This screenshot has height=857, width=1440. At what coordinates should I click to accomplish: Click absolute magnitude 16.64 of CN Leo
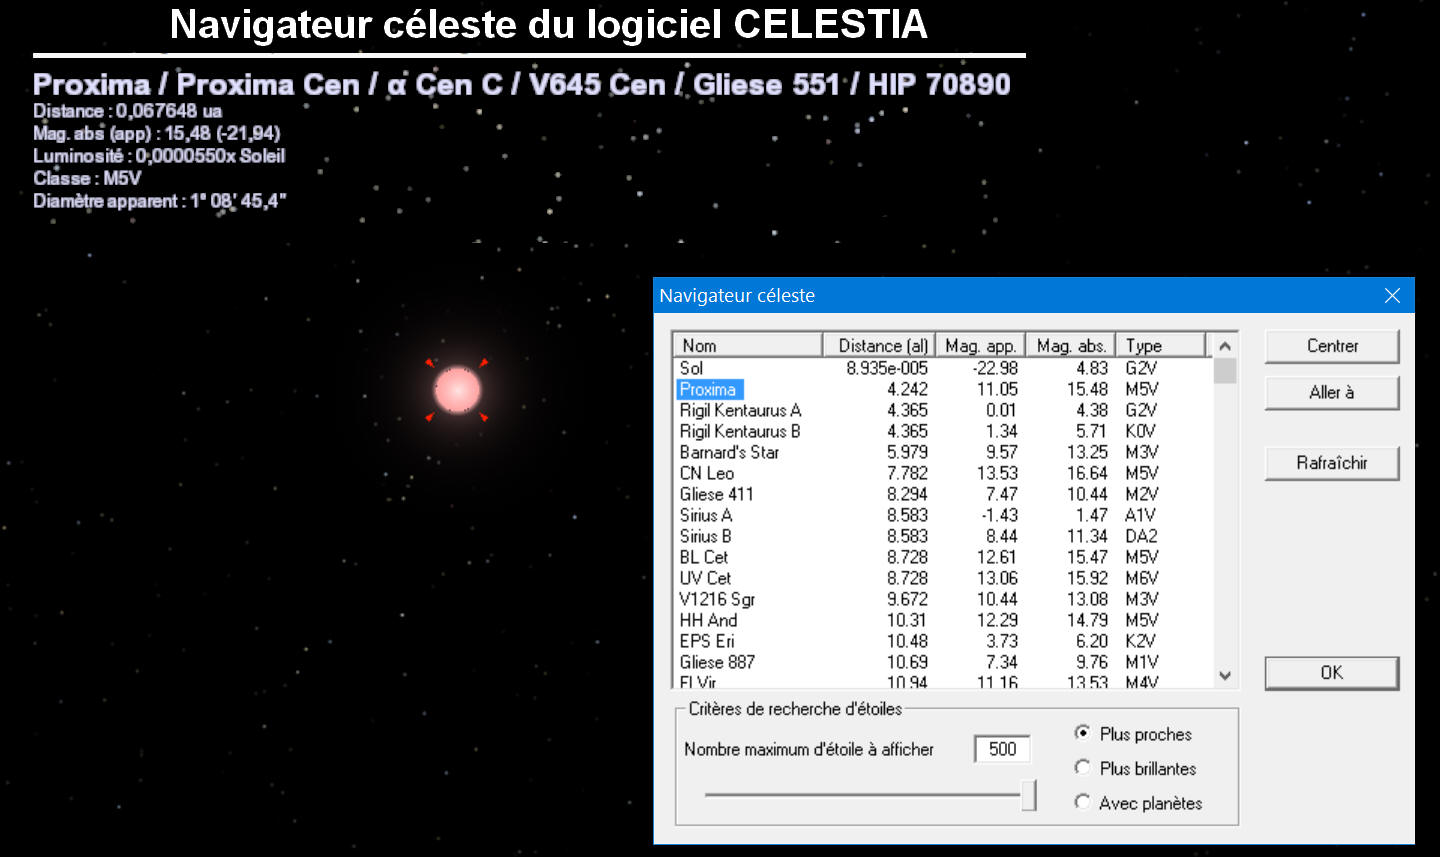point(1087,473)
